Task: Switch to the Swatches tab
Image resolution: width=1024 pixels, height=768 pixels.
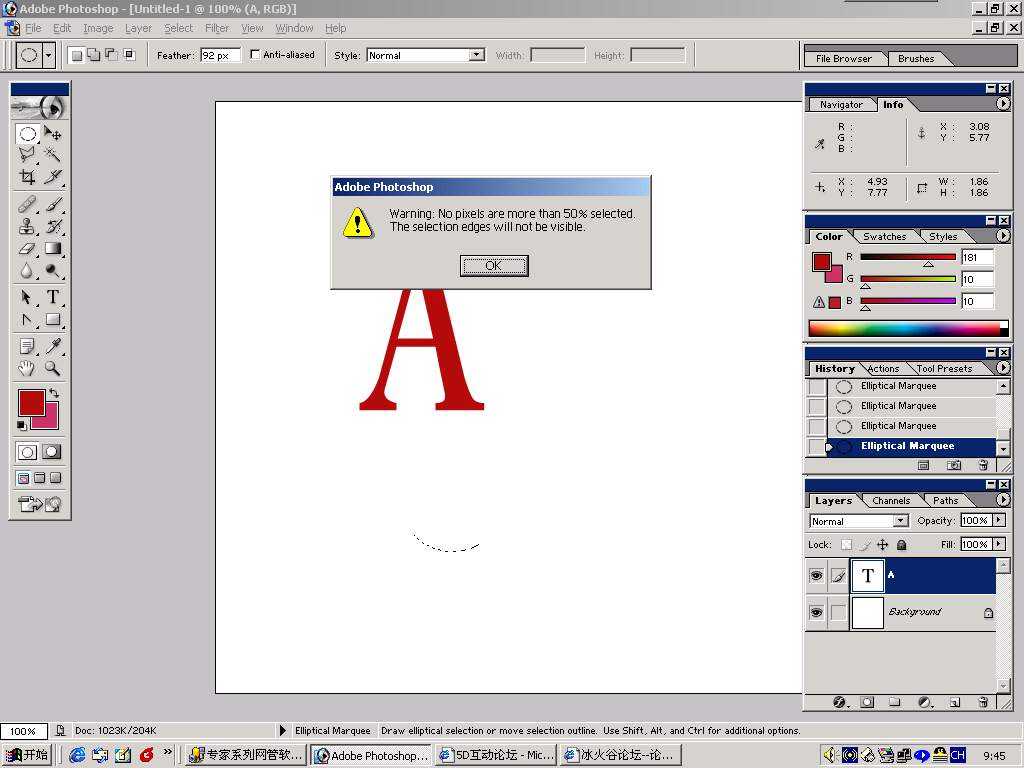Action: (x=884, y=236)
